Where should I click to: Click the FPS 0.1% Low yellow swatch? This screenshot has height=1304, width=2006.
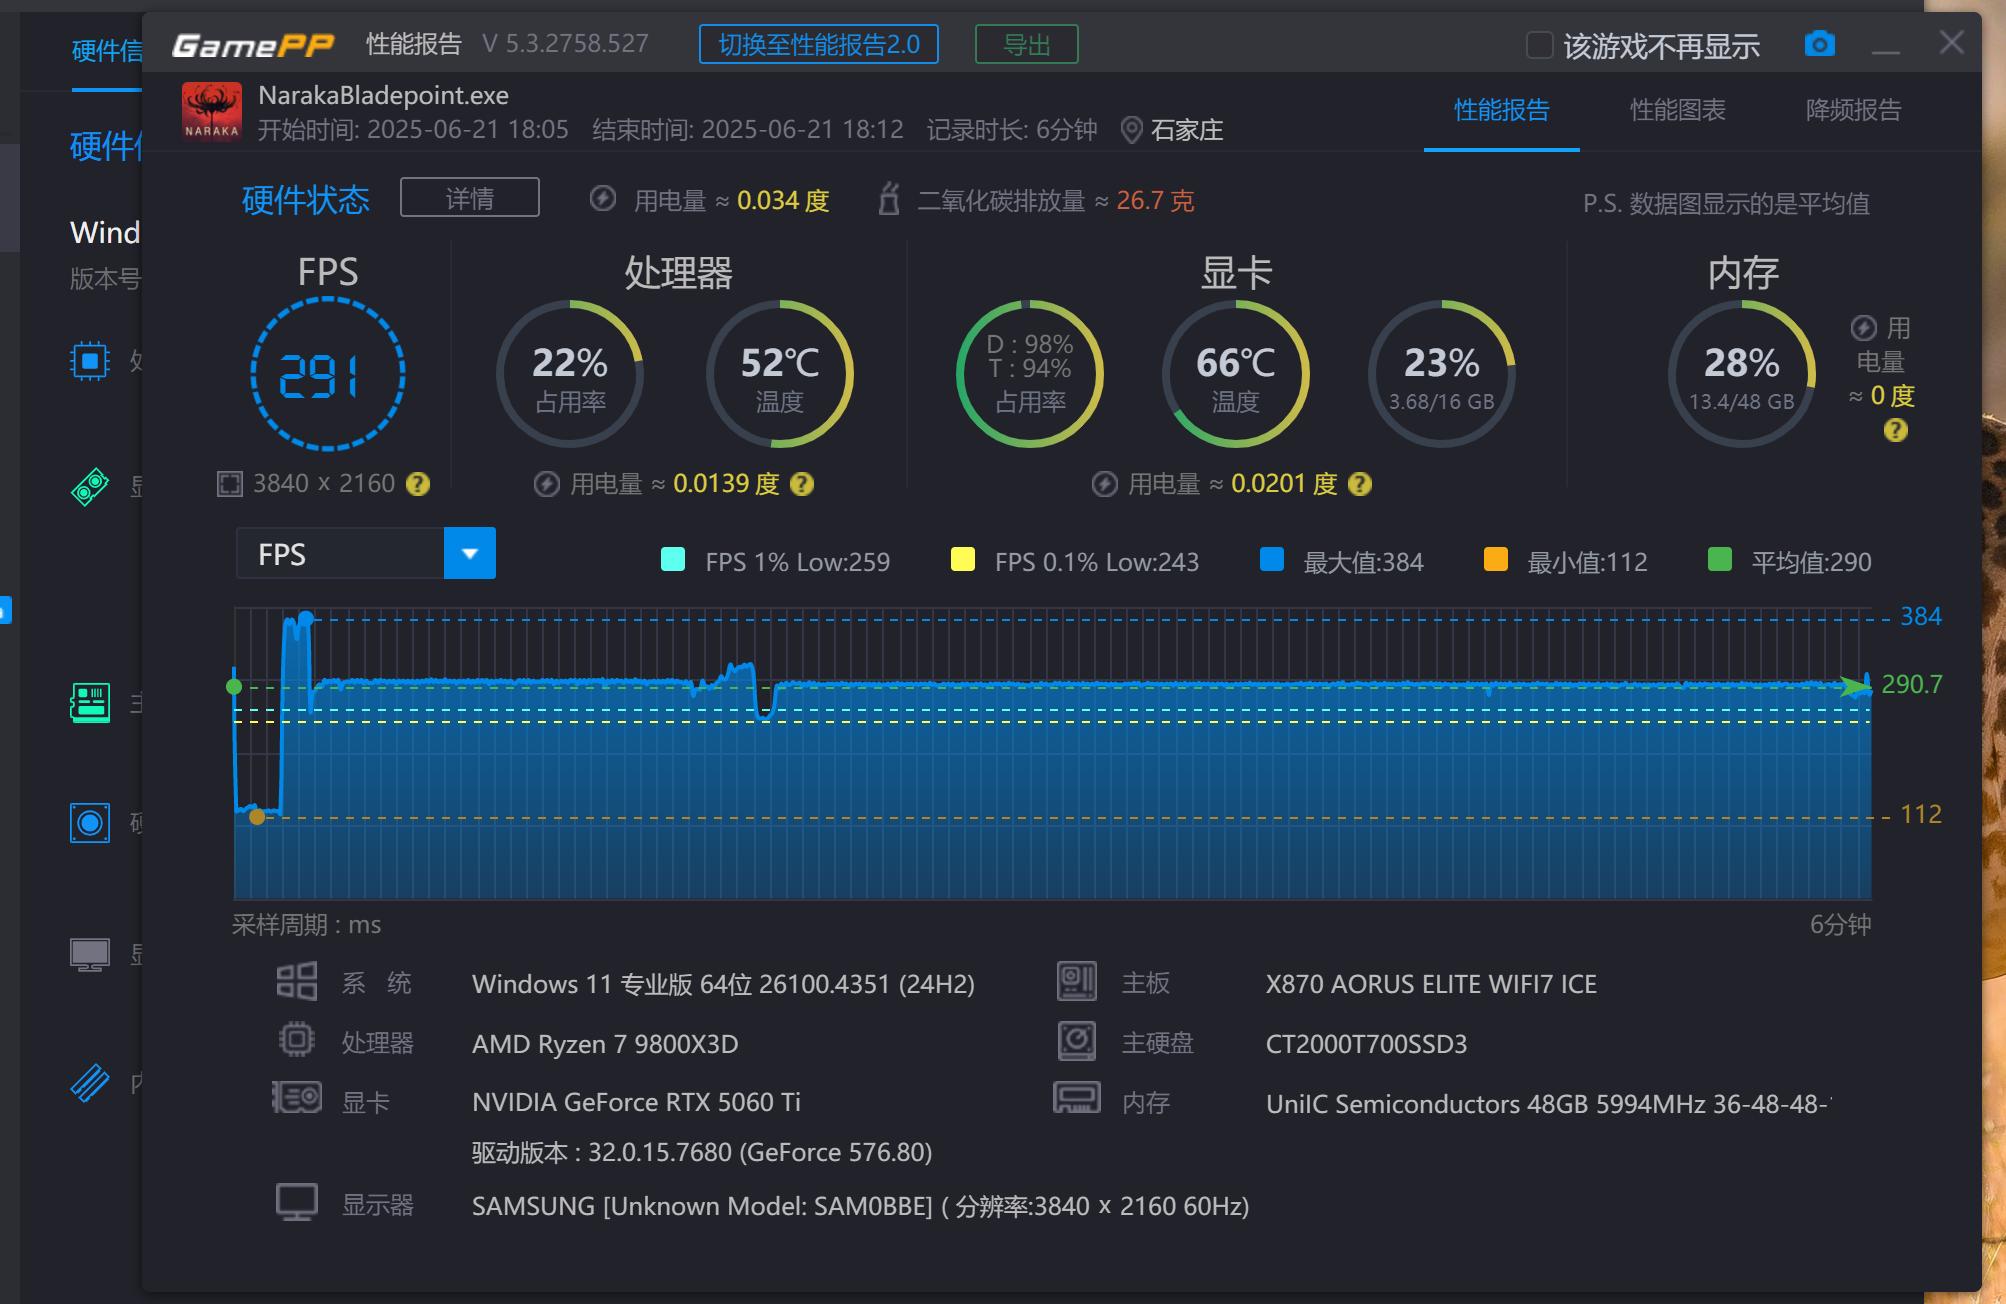click(962, 559)
